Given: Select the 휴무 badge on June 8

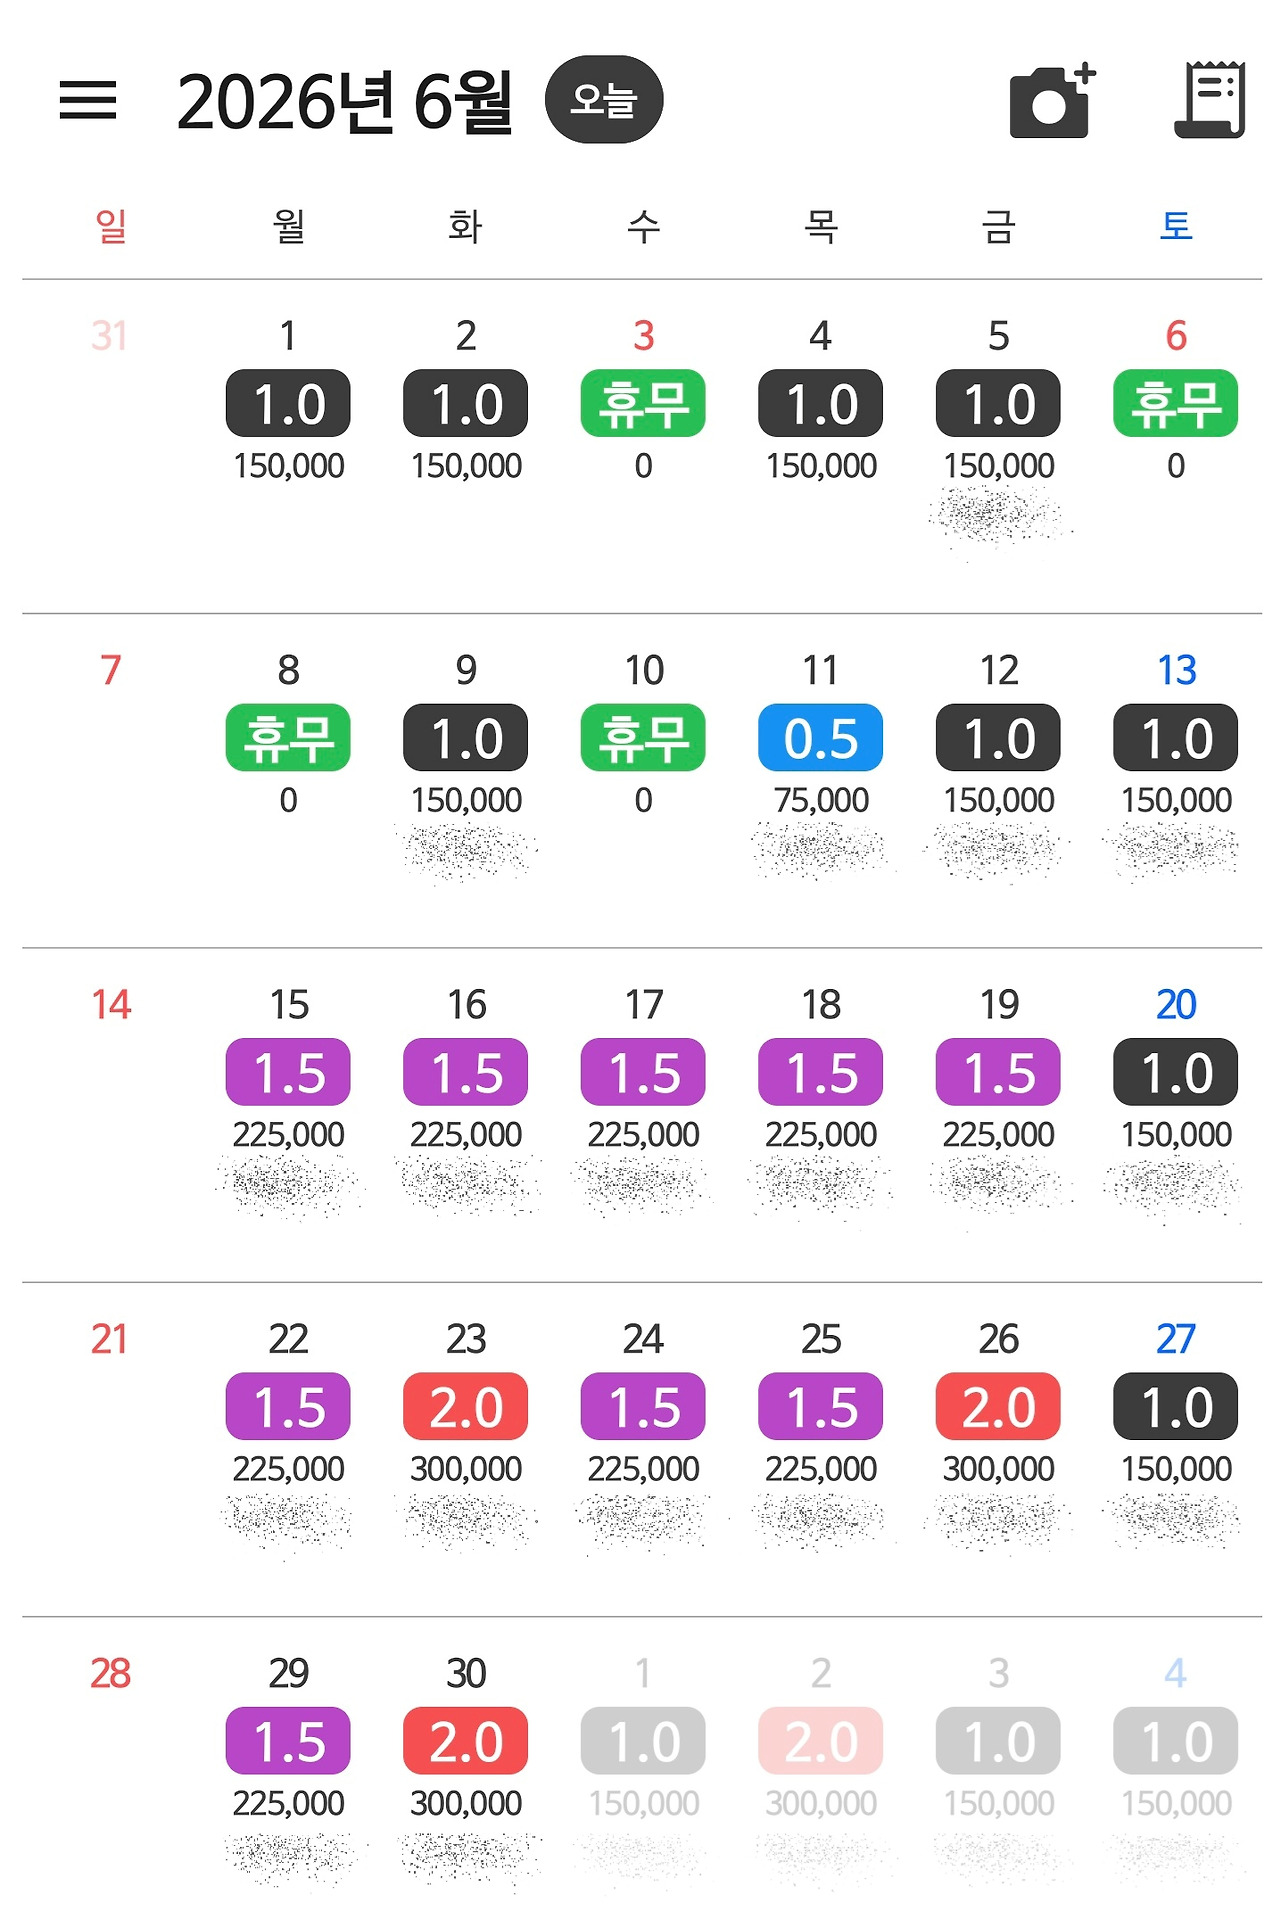Looking at the screenshot, I should pos(288,738).
